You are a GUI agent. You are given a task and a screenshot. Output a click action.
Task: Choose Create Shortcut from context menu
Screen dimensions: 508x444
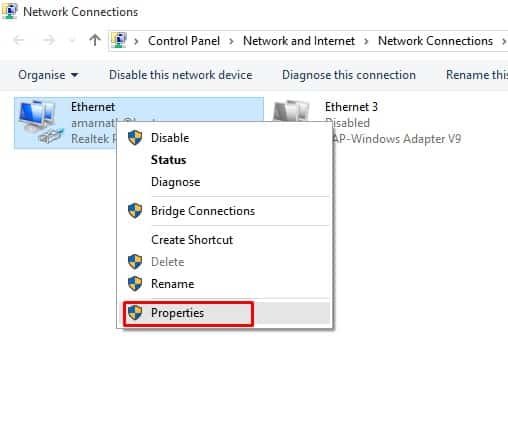tap(192, 240)
